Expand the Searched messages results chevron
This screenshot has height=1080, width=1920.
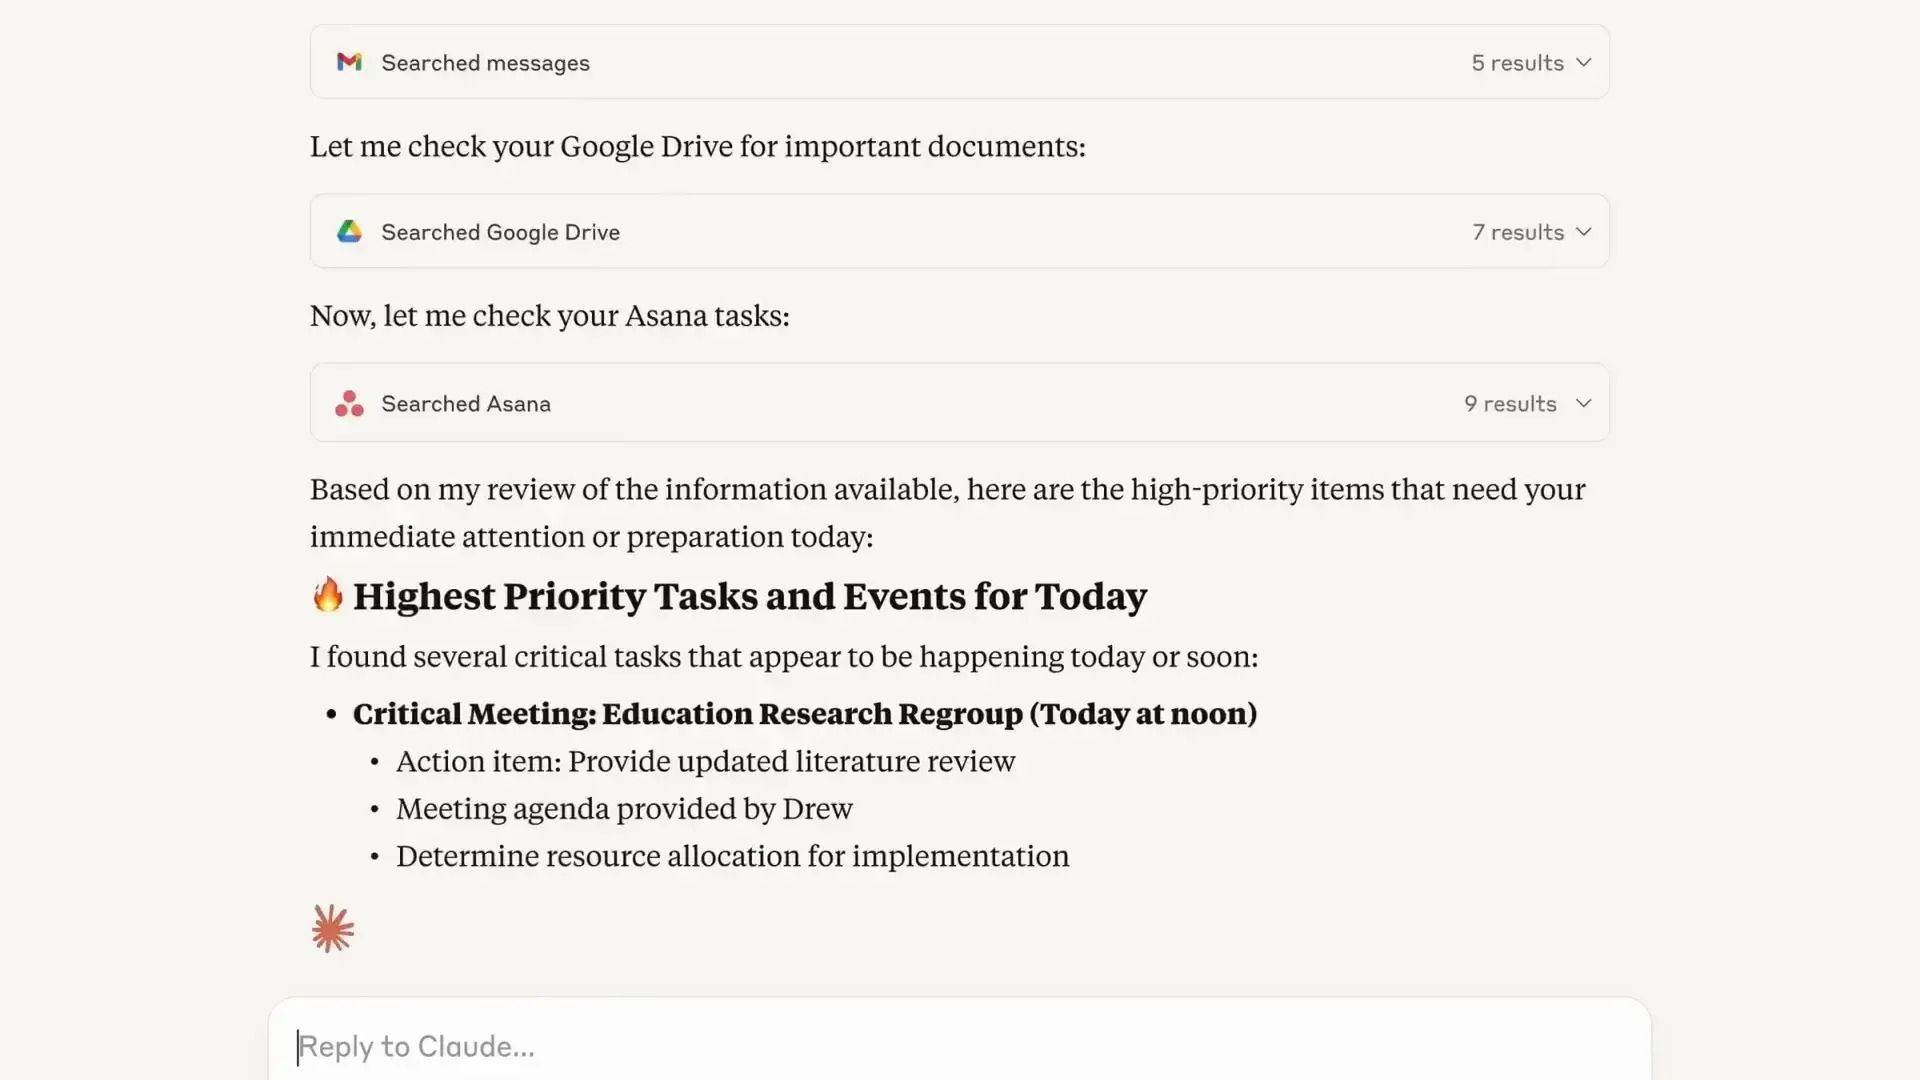(1583, 62)
